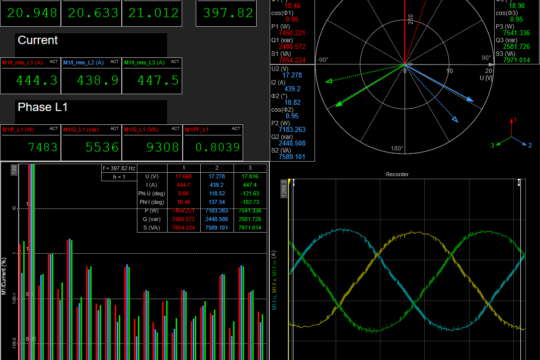Click the 0.00 Phi U value
540x360 pixels.
coord(184,194)
